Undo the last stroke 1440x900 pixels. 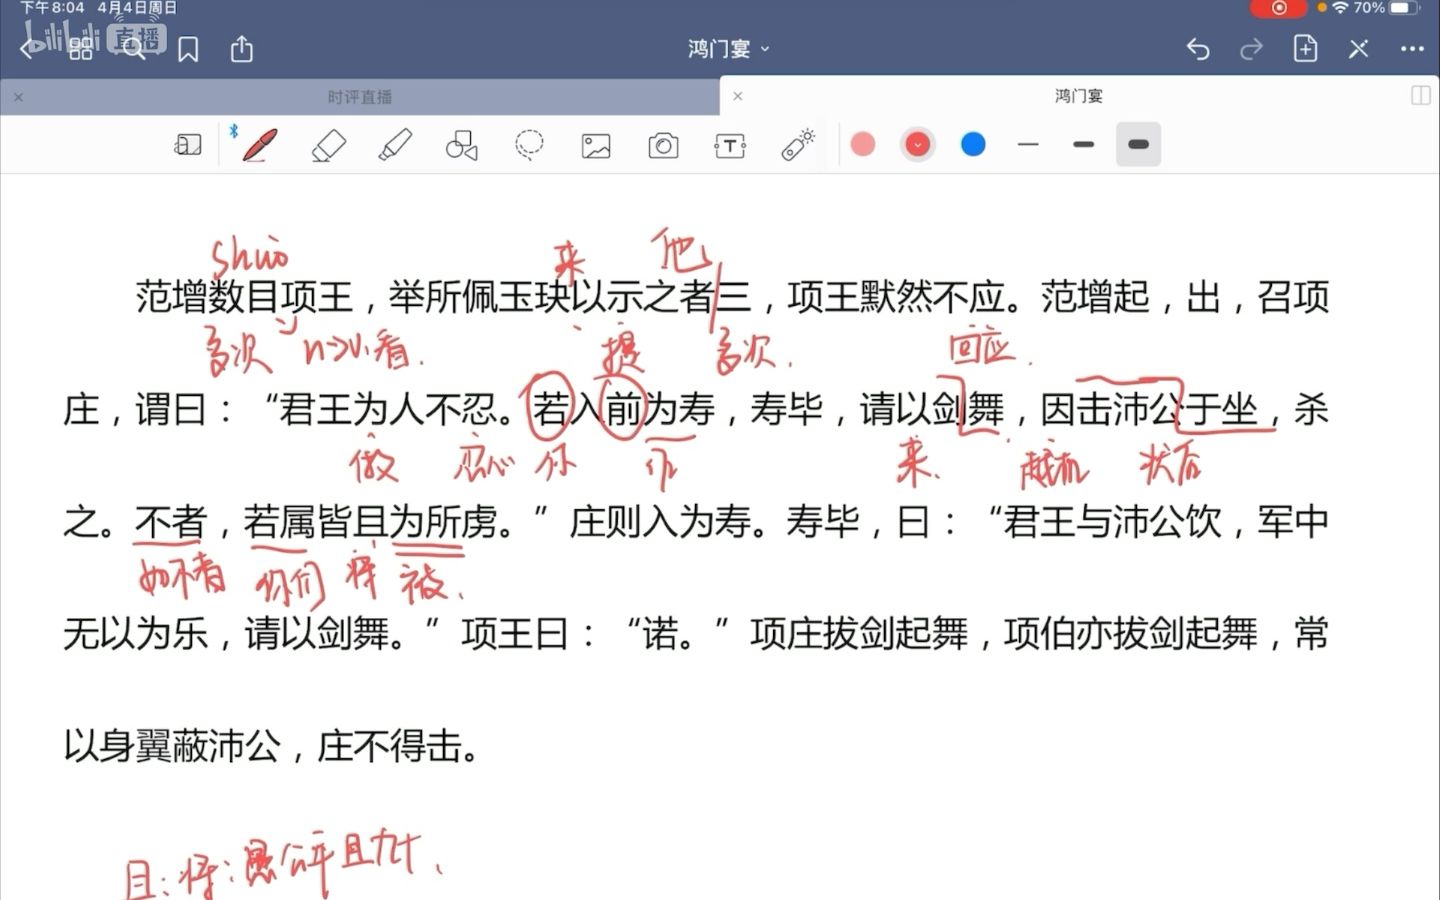(x=1198, y=49)
